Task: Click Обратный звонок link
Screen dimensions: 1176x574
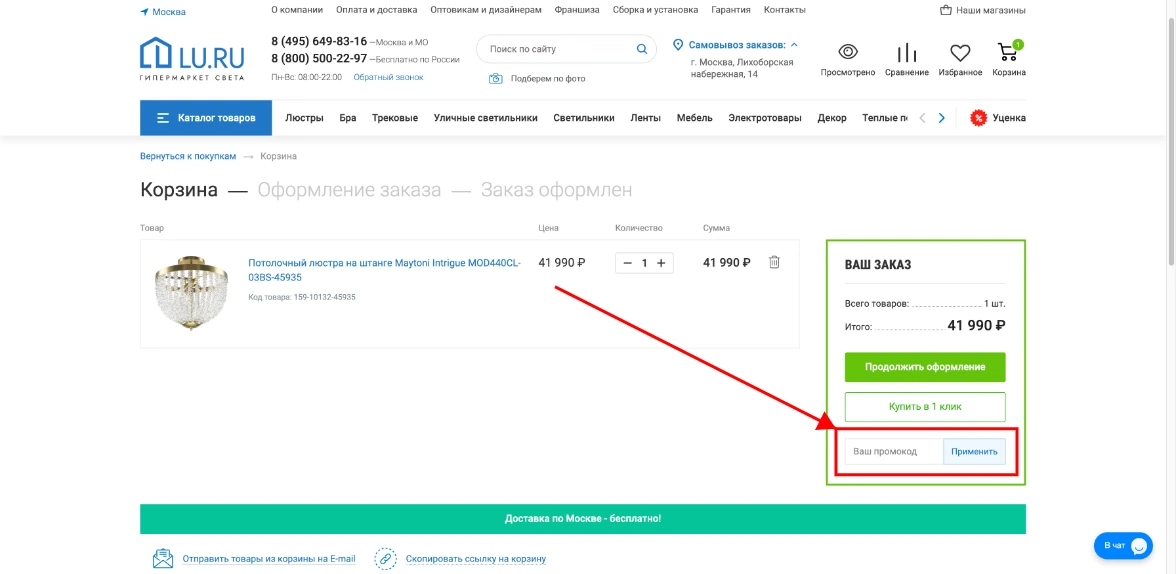Action: (388, 77)
